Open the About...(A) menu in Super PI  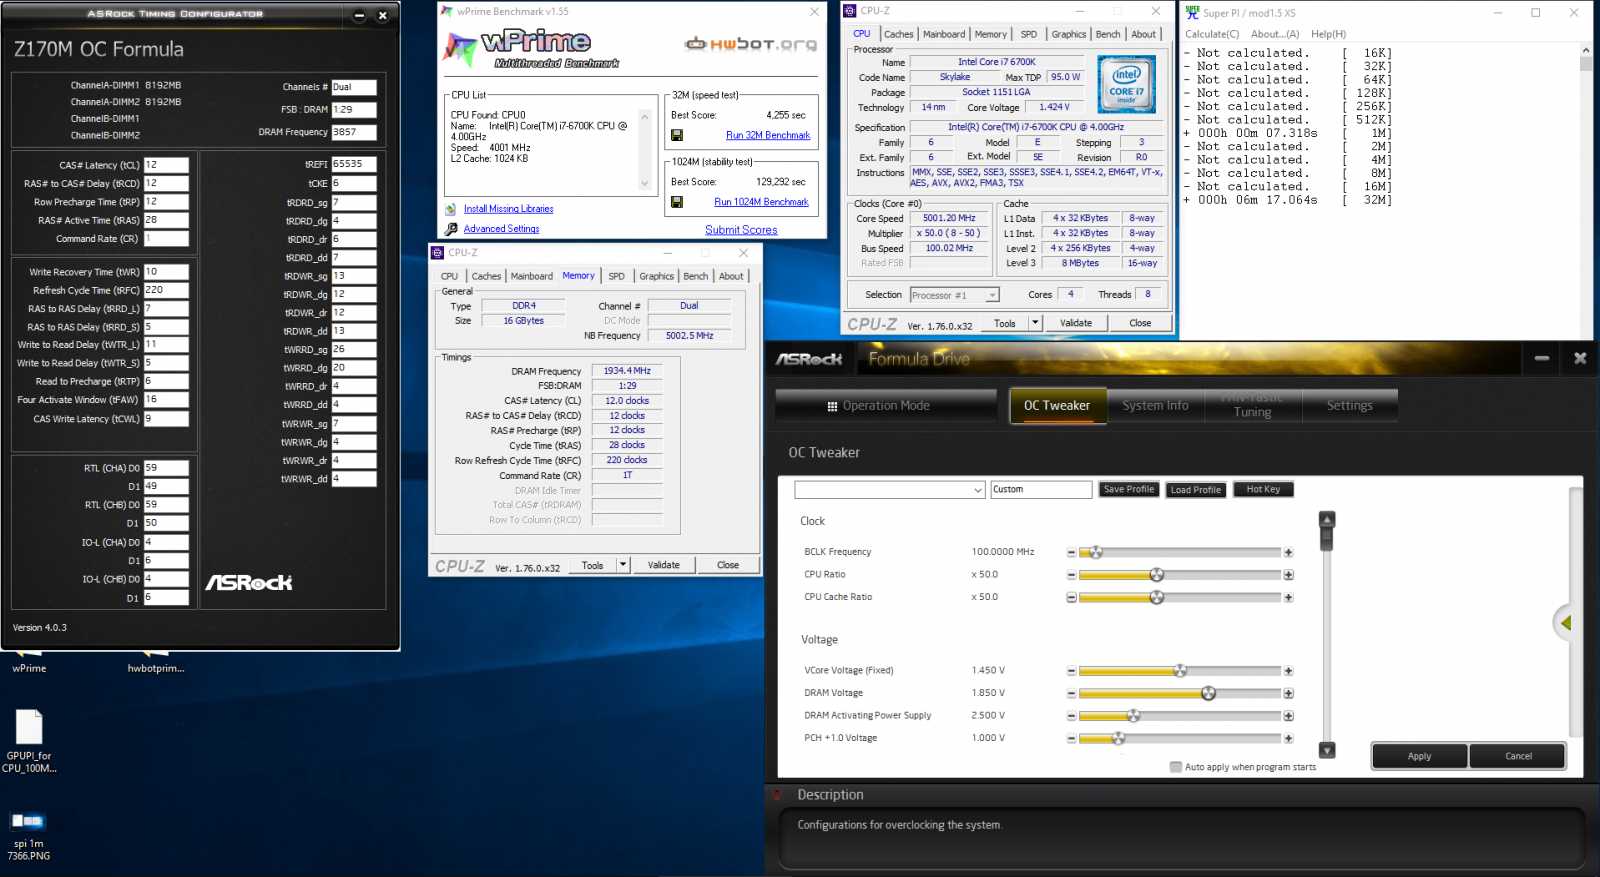coord(1275,34)
